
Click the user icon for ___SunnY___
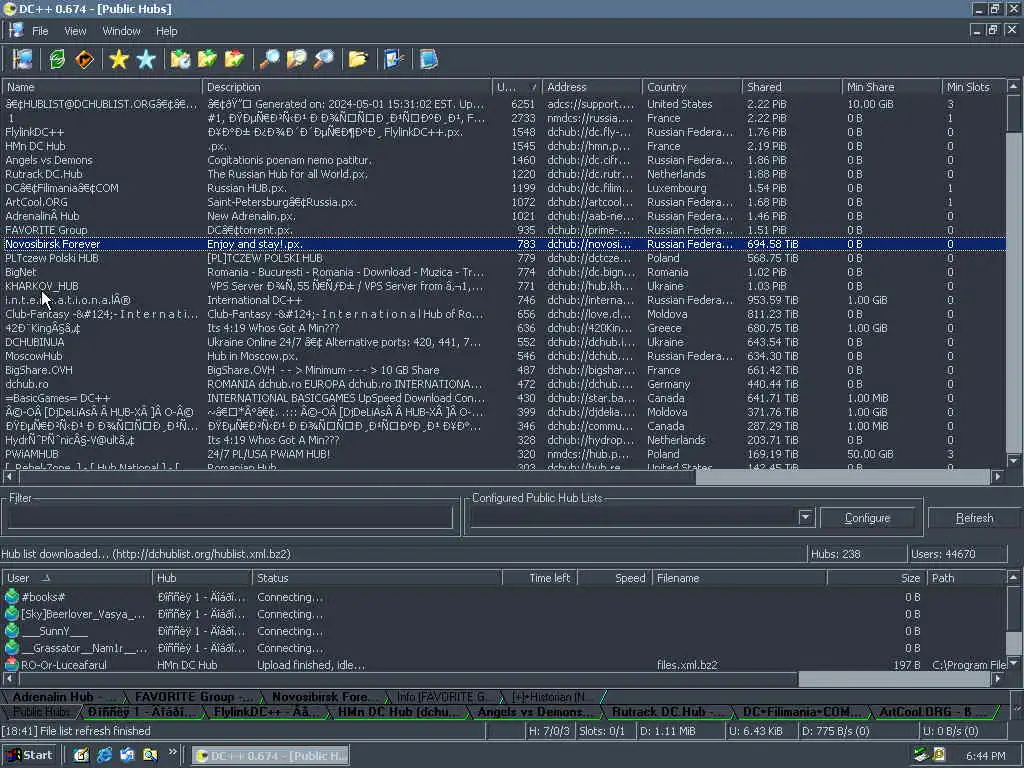[x=11, y=630]
